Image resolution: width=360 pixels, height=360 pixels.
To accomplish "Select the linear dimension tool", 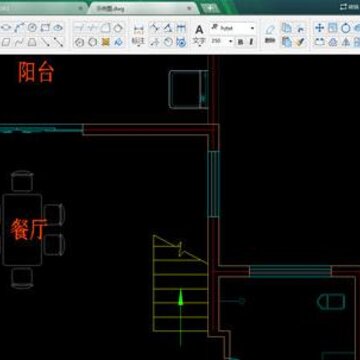I will click(138, 29).
